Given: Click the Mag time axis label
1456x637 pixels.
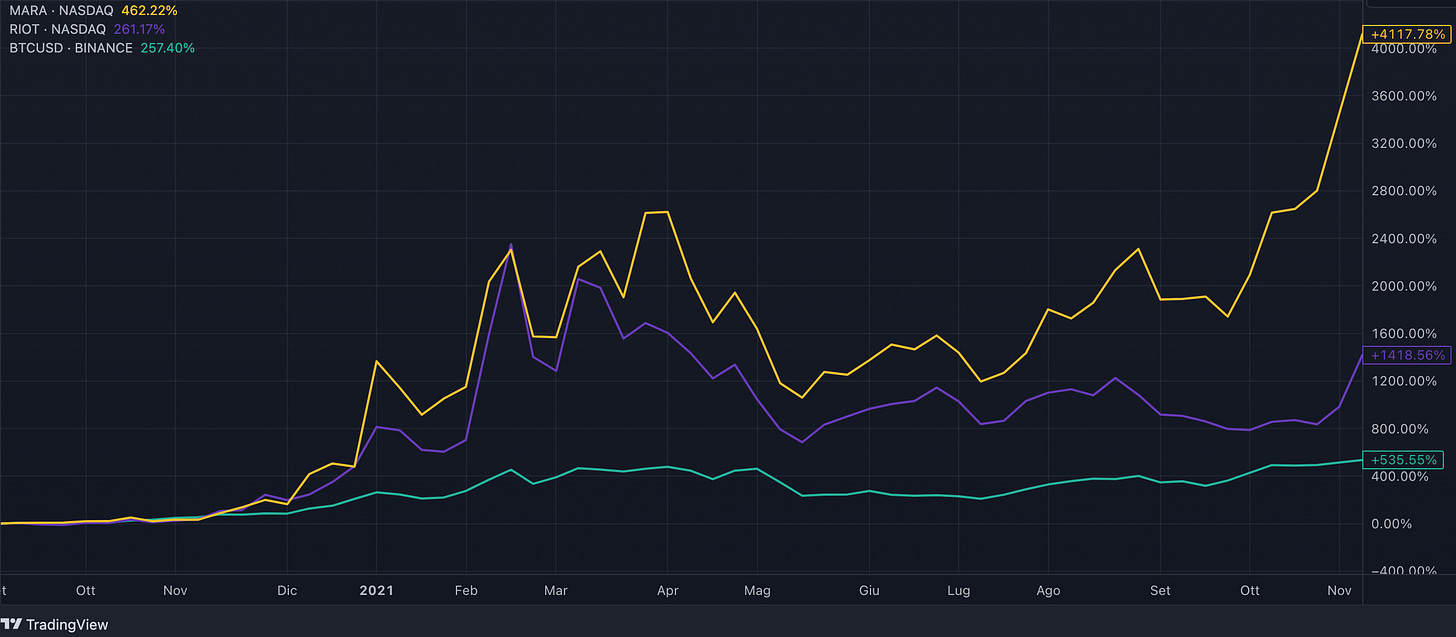Looking at the screenshot, I should pos(758,591).
